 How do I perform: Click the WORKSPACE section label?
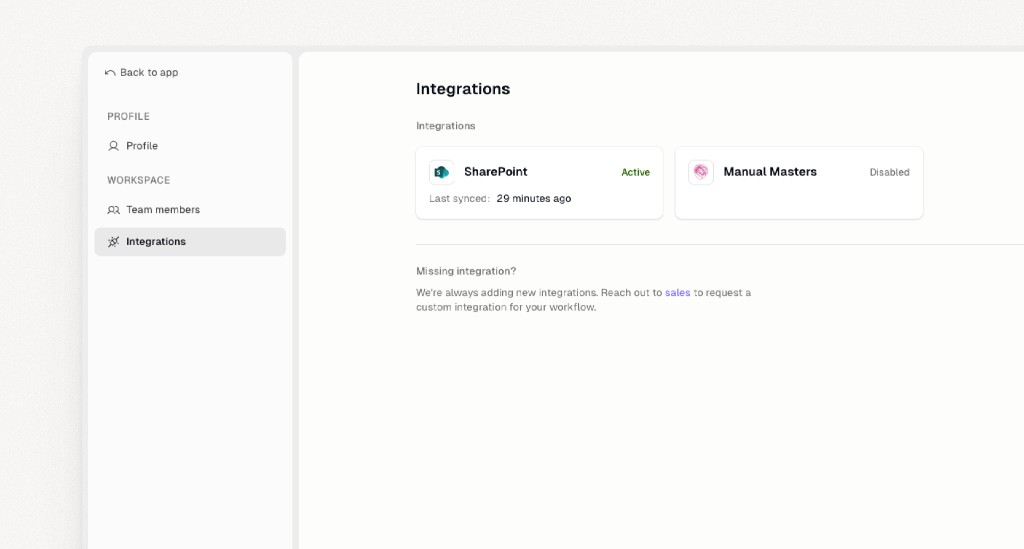[138, 180]
